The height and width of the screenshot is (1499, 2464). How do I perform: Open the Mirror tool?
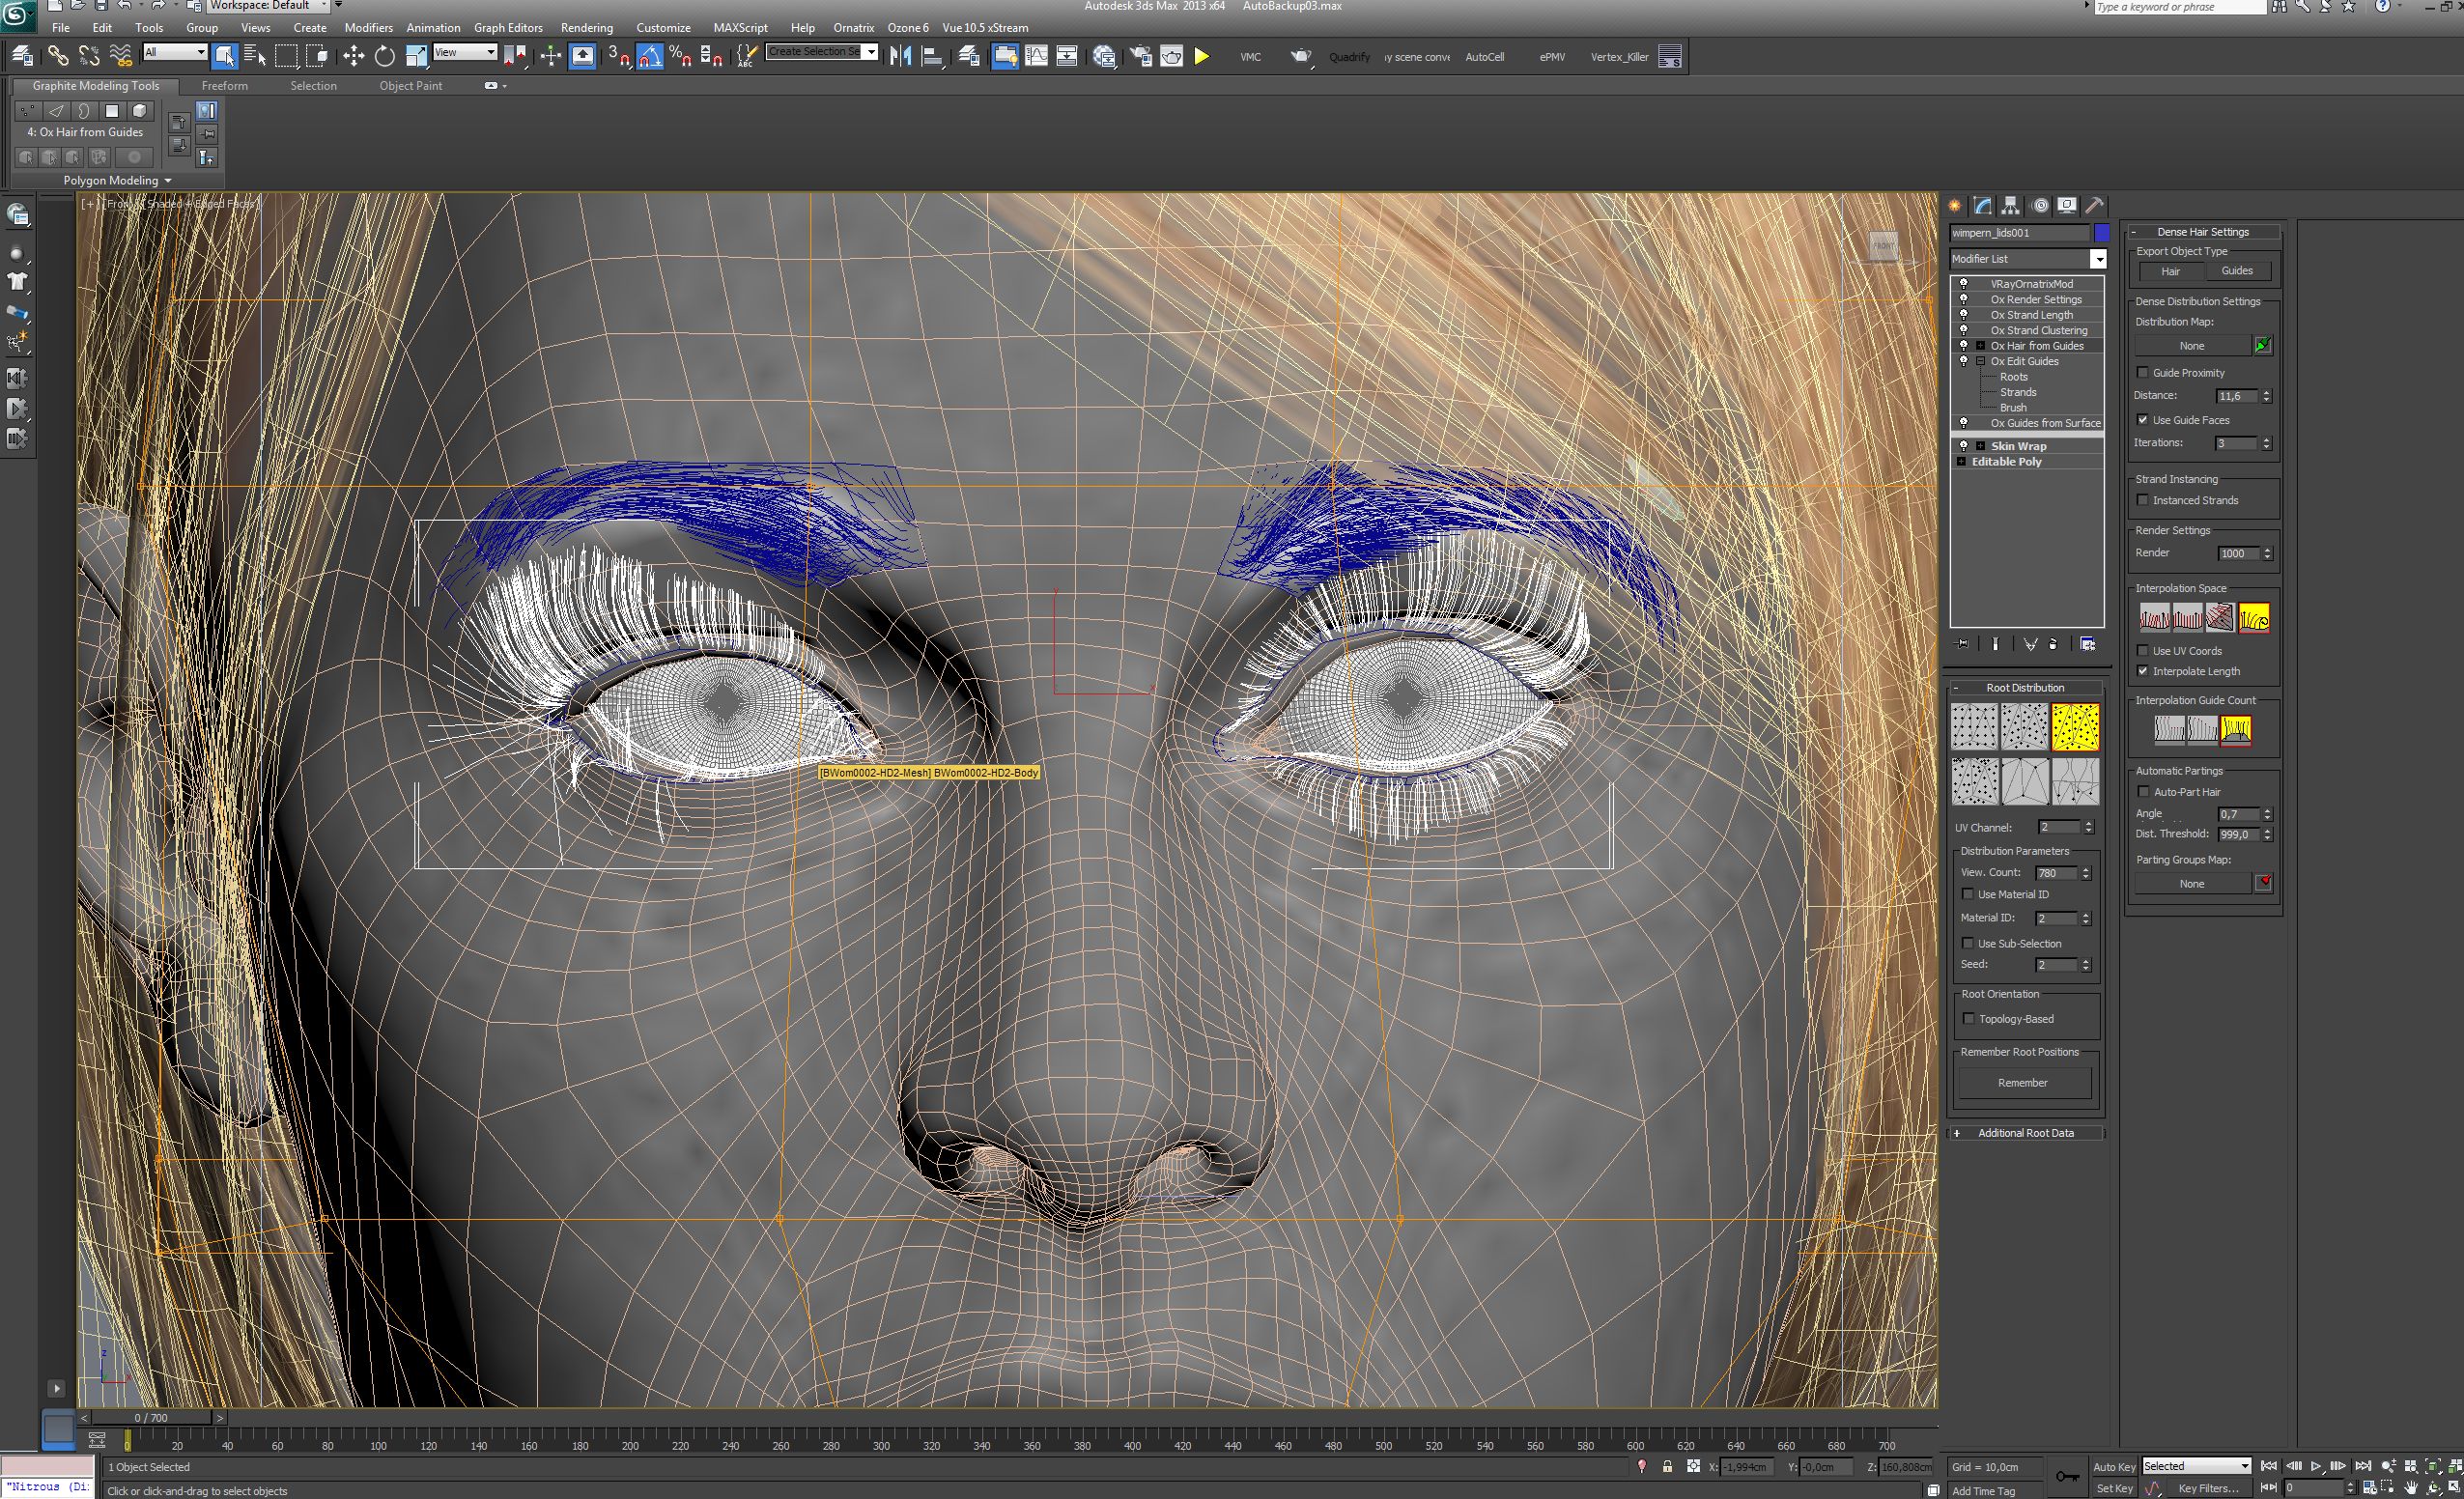900,56
